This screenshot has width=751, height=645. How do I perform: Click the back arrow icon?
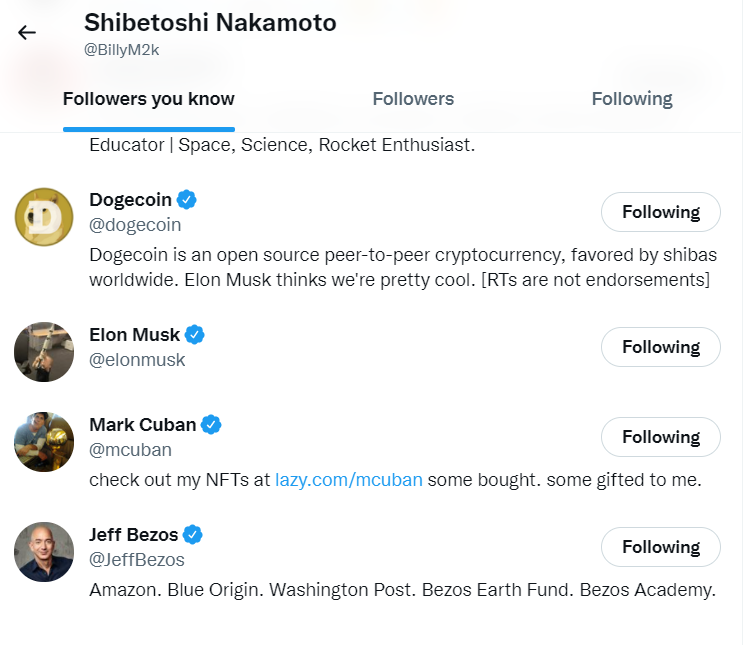tap(27, 32)
